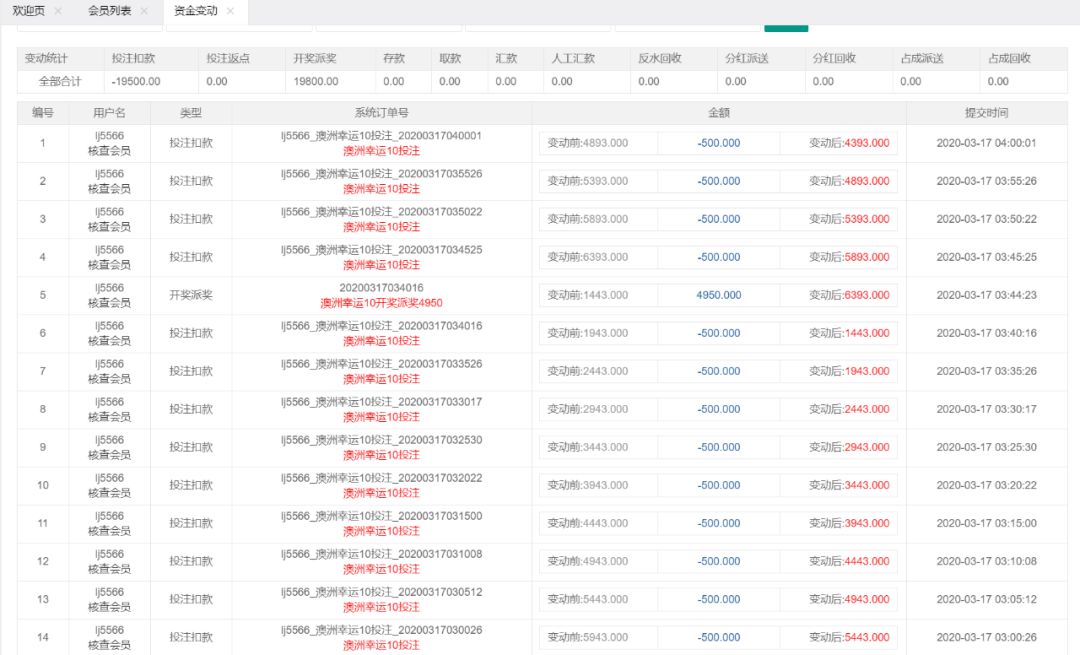Click order lj5566_澳洲幸运10投注_20200317030512

pos(382,592)
